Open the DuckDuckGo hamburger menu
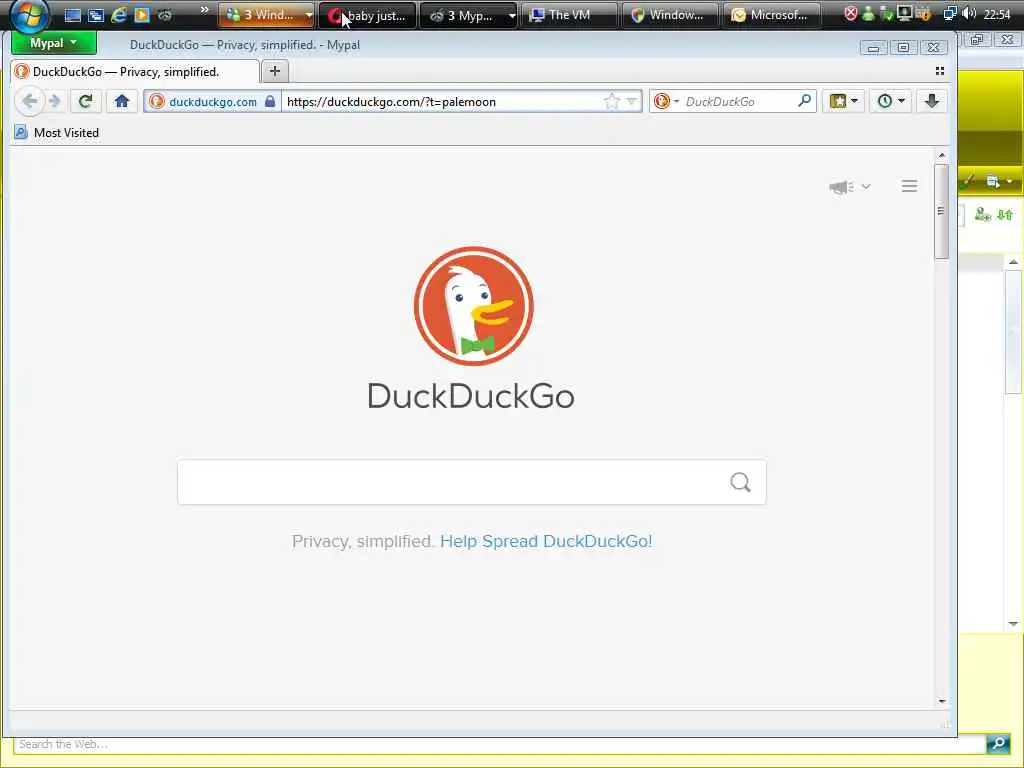The width and height of the screenshot is (1024, 768). pyautogui.click(x=909, y=186)
